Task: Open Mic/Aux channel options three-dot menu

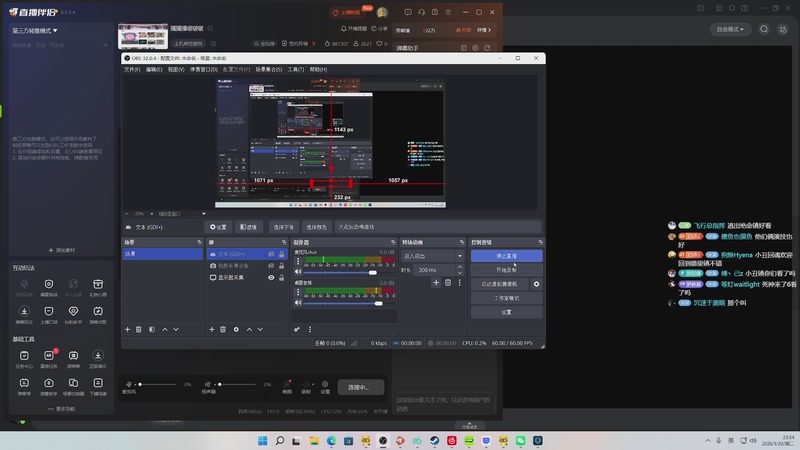Action: (298, 261)
